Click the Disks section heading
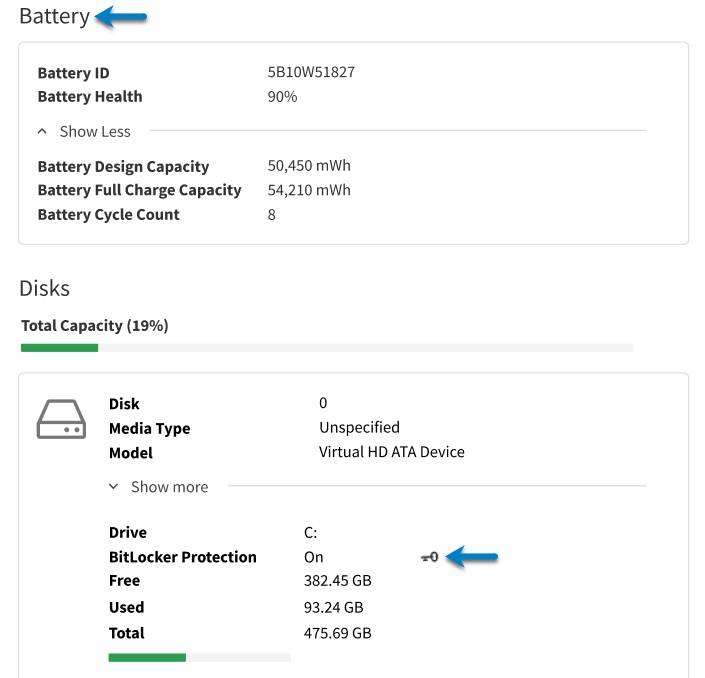This screenshot has width=705, height=678. point(45,288)
